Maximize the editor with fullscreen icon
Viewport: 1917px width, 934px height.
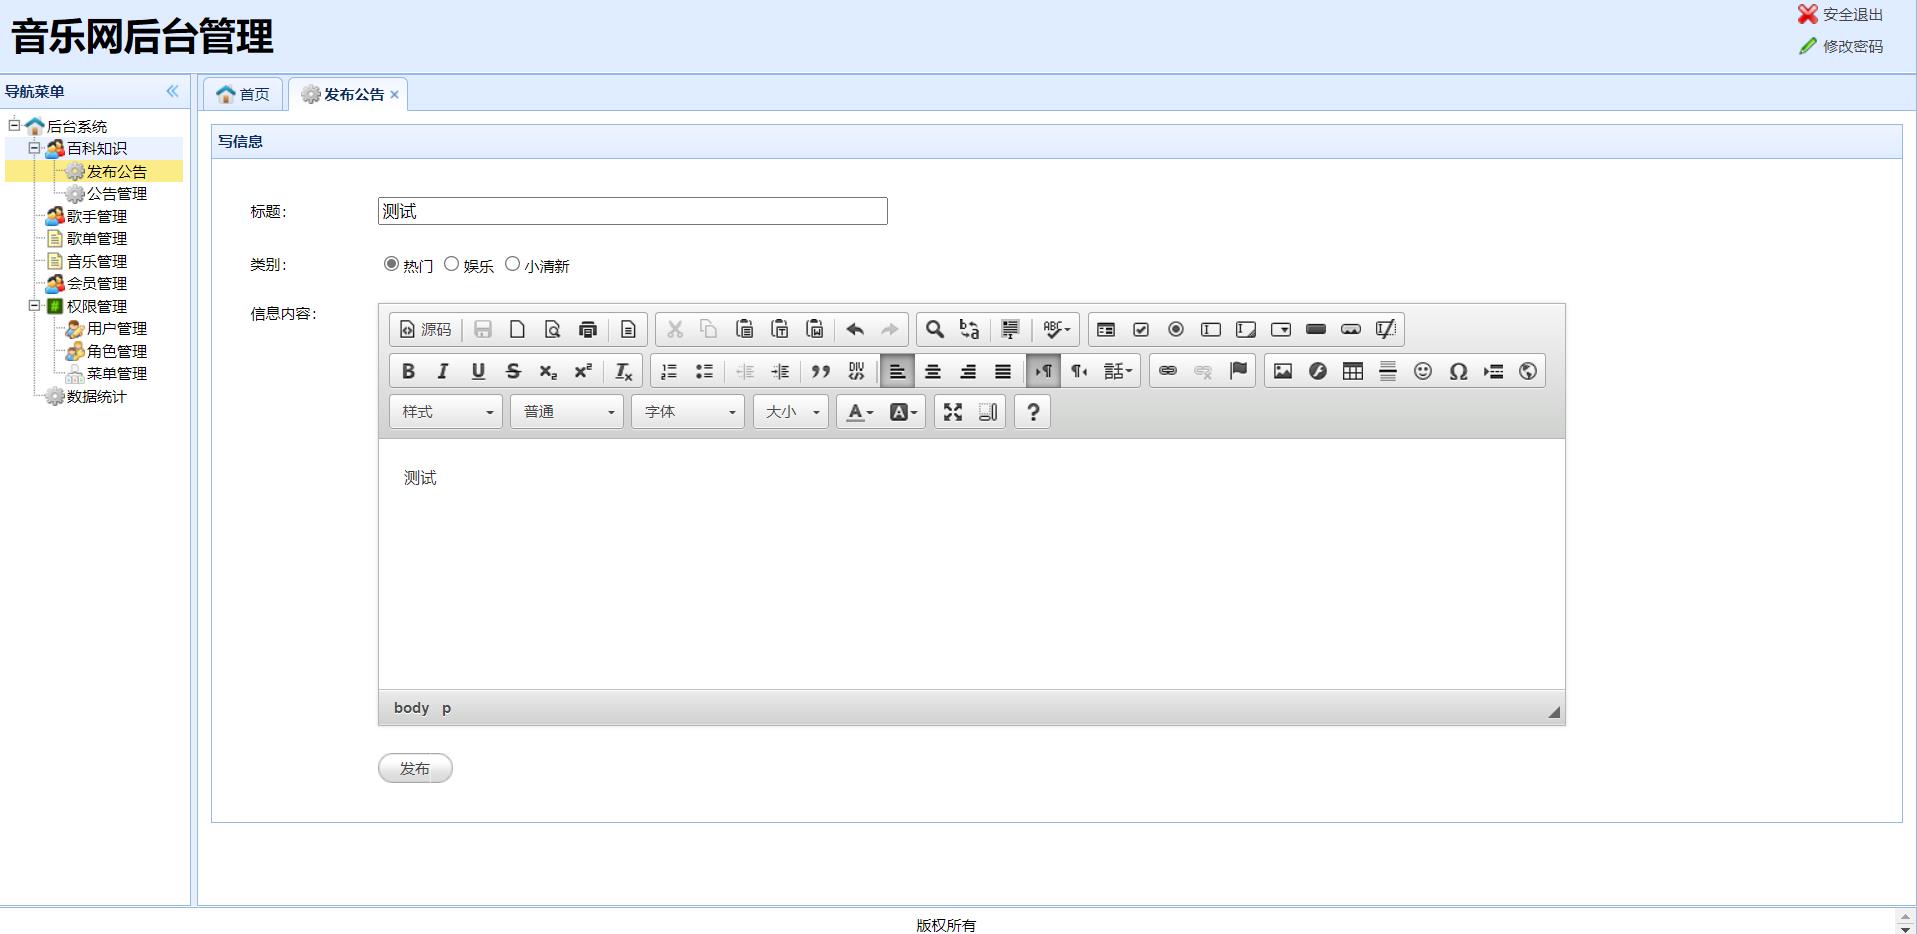click(953, 412)
